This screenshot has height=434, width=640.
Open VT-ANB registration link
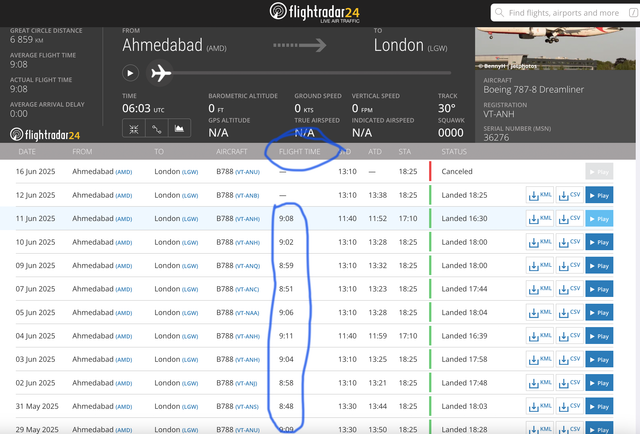247,196
